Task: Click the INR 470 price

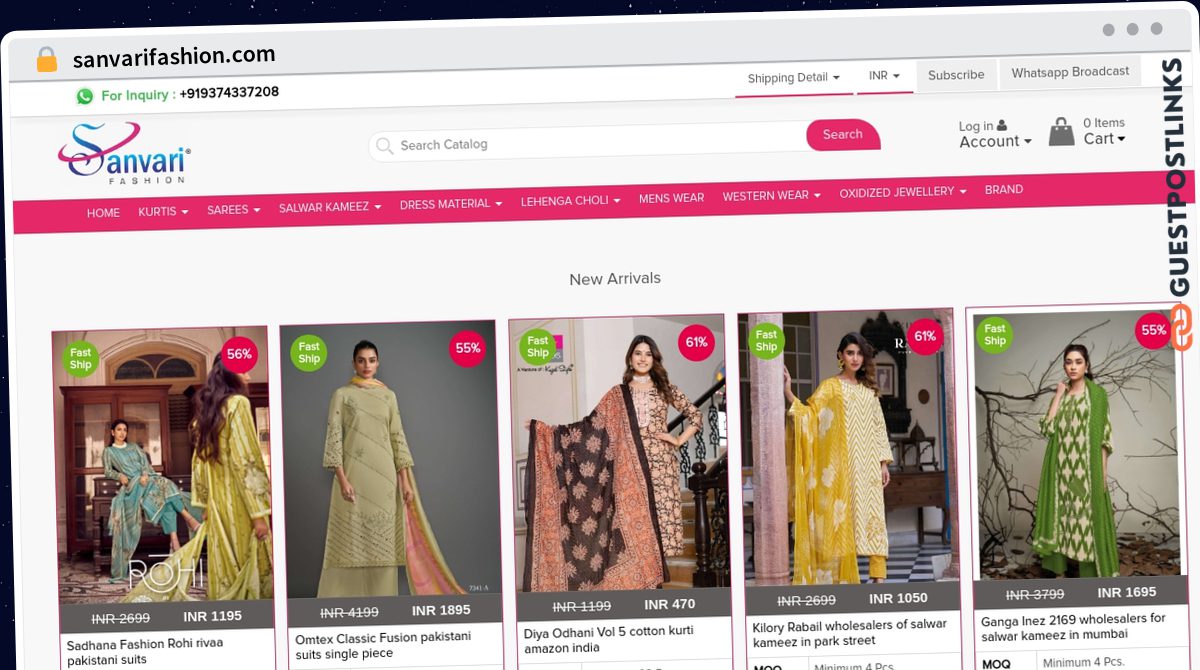Action: coord(670,605)
